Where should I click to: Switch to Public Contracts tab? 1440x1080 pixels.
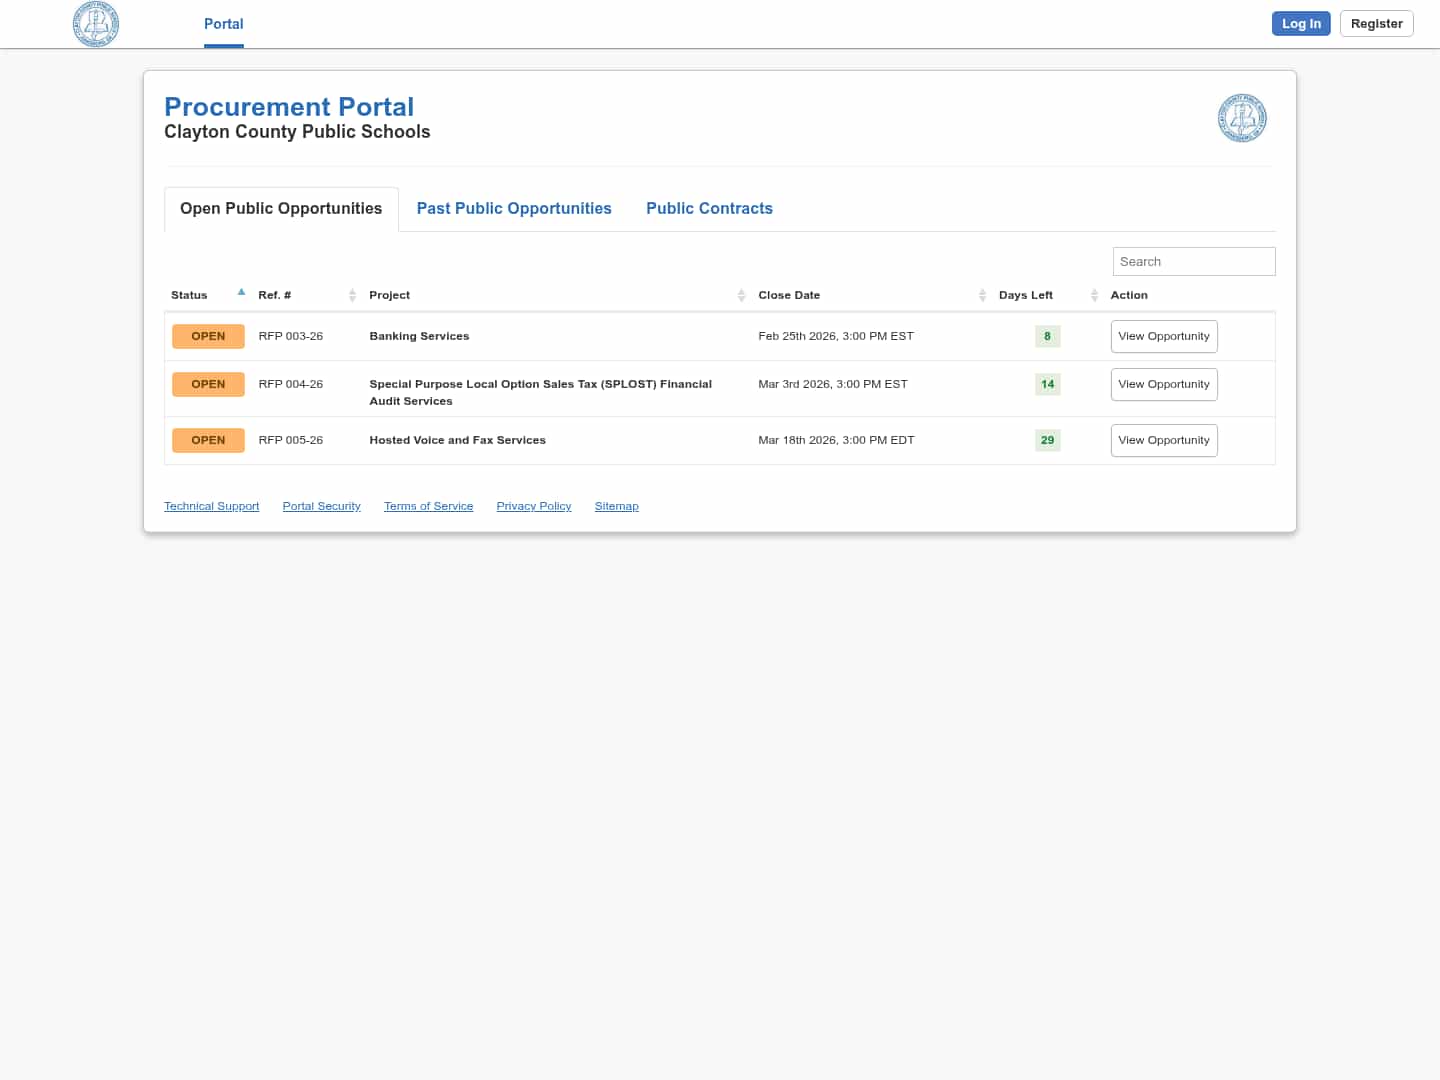(709, 208)
